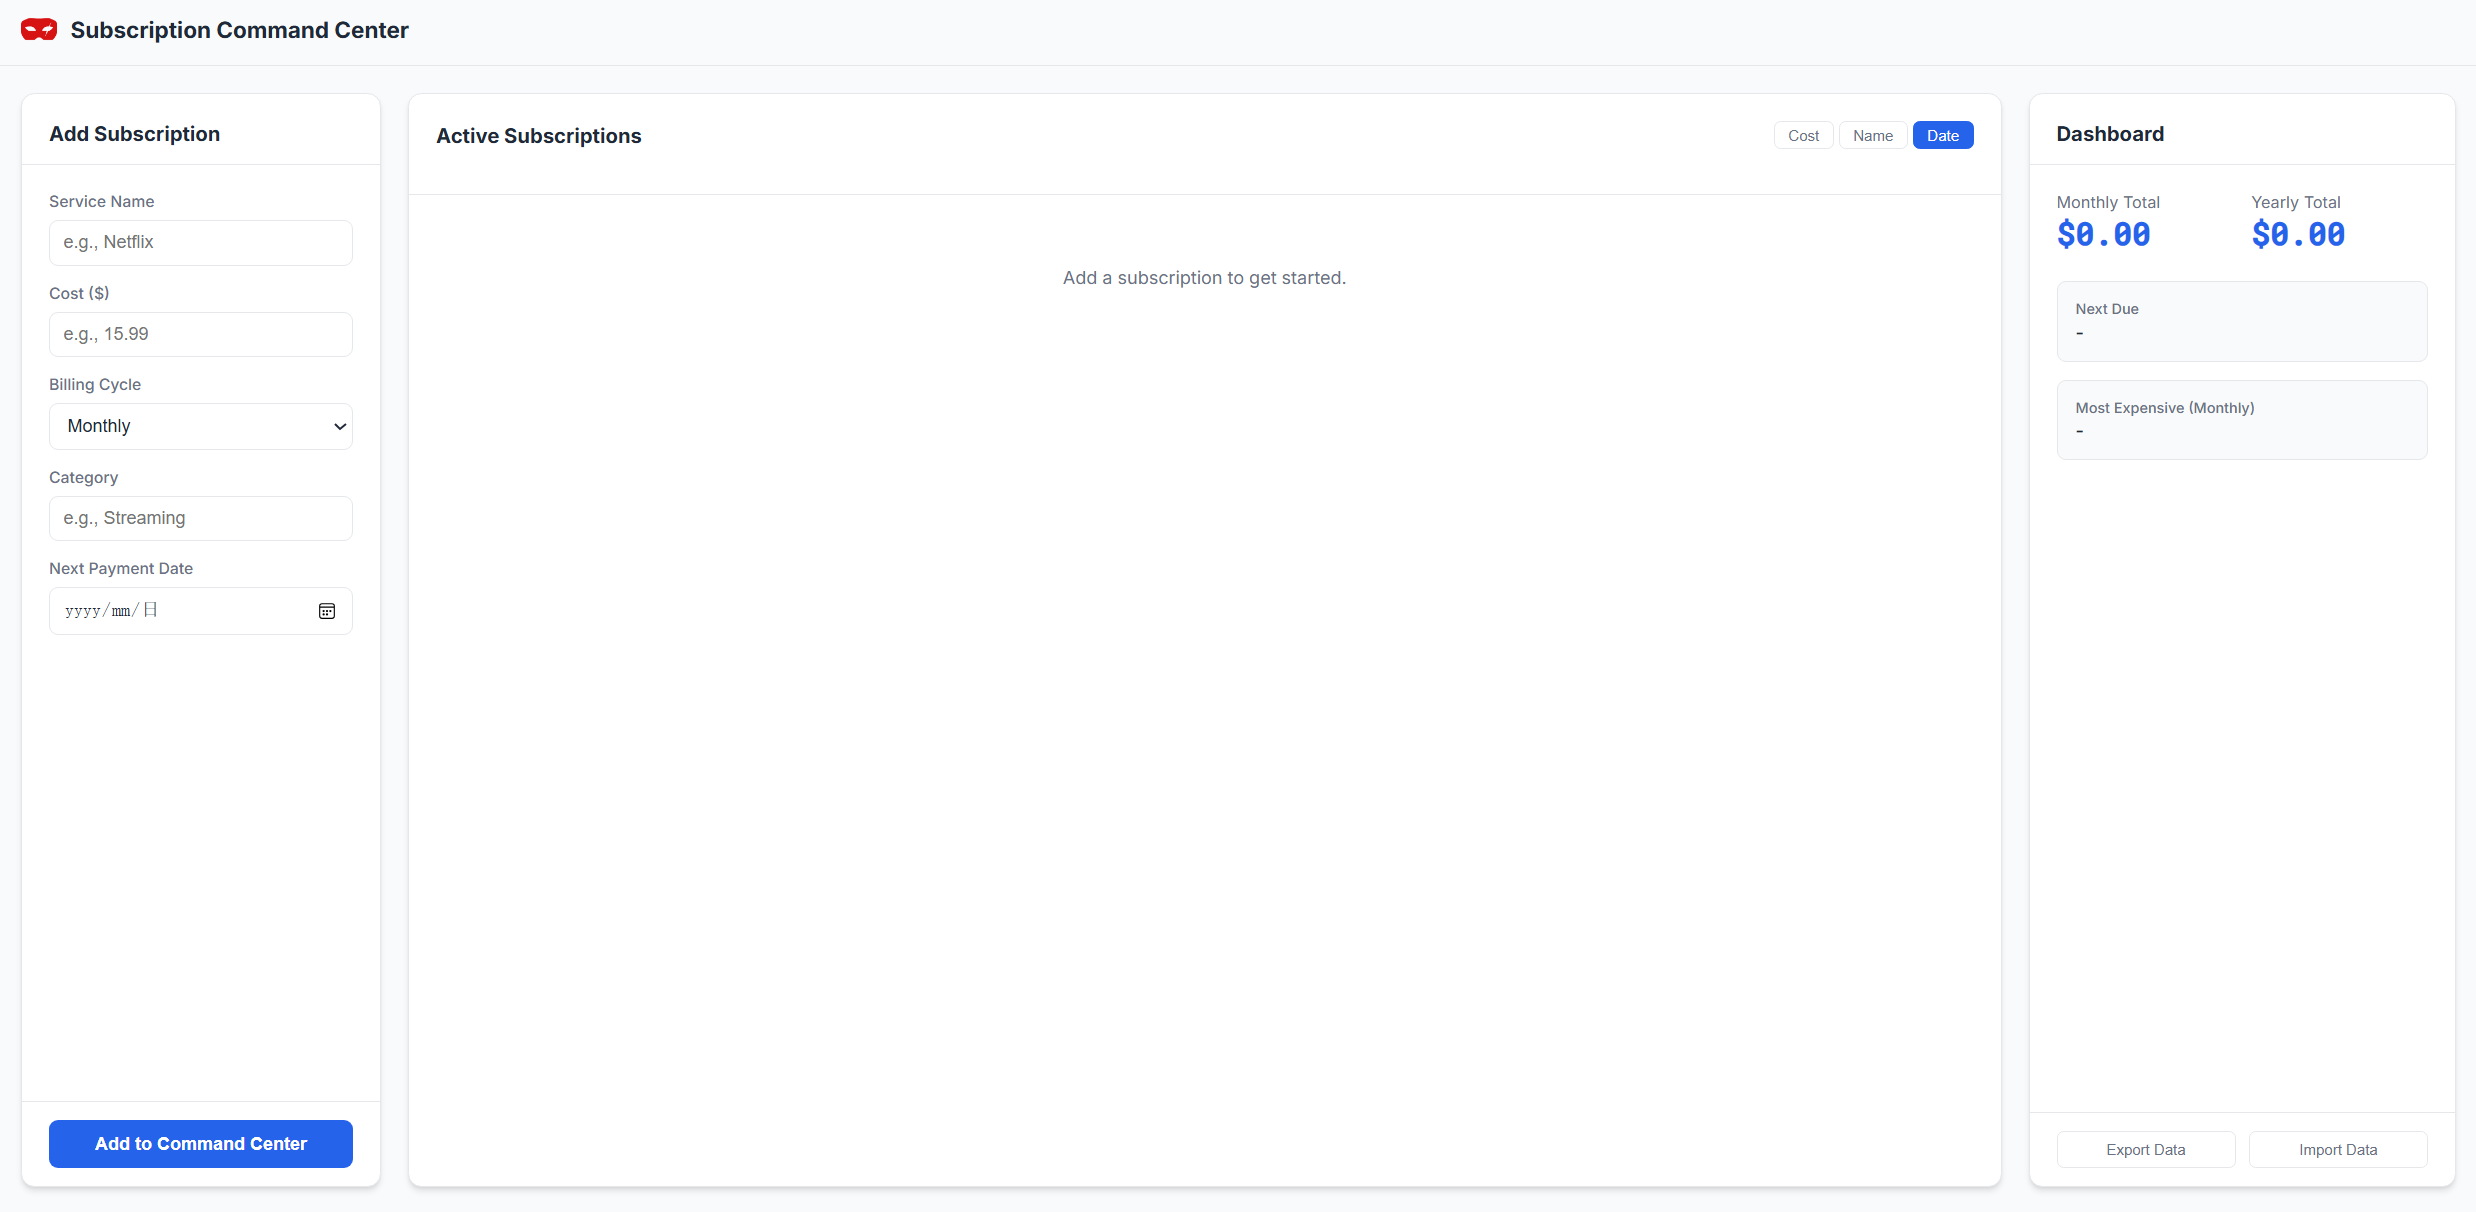Image resolution: width=2476 pixels, height=1212 pixels.
Task: Click the Category input field
Action: click(x=200, y=518)
